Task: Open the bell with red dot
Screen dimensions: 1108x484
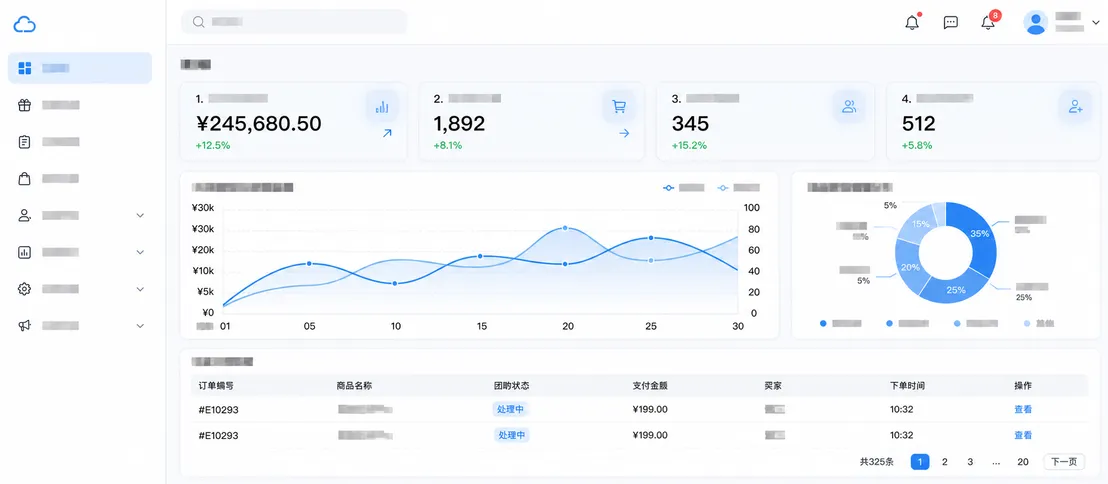Action: point(912,22)
